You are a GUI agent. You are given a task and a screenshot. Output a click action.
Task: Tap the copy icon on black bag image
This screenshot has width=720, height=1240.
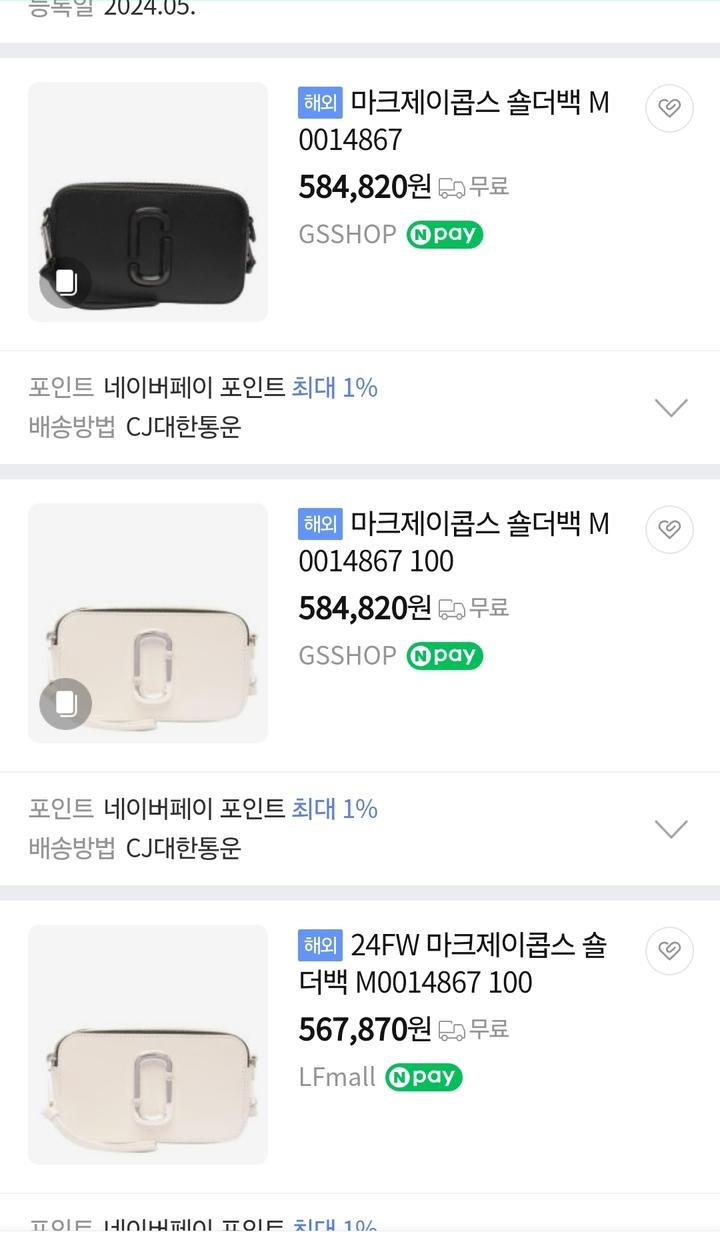point(66,282)
